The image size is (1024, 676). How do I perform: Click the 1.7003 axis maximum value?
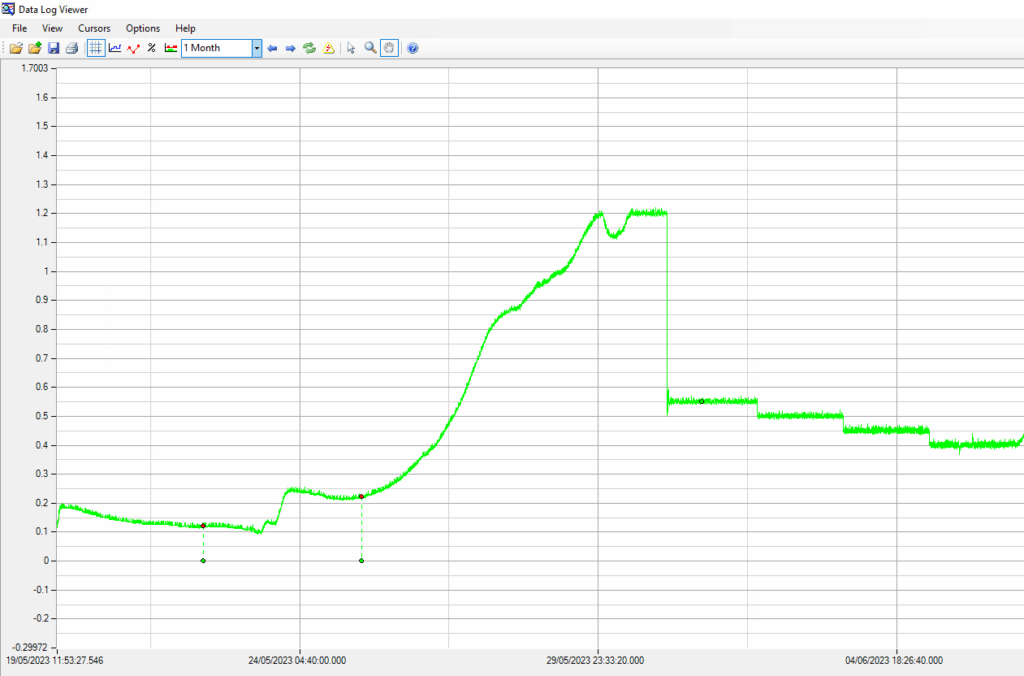click(35, 69)
